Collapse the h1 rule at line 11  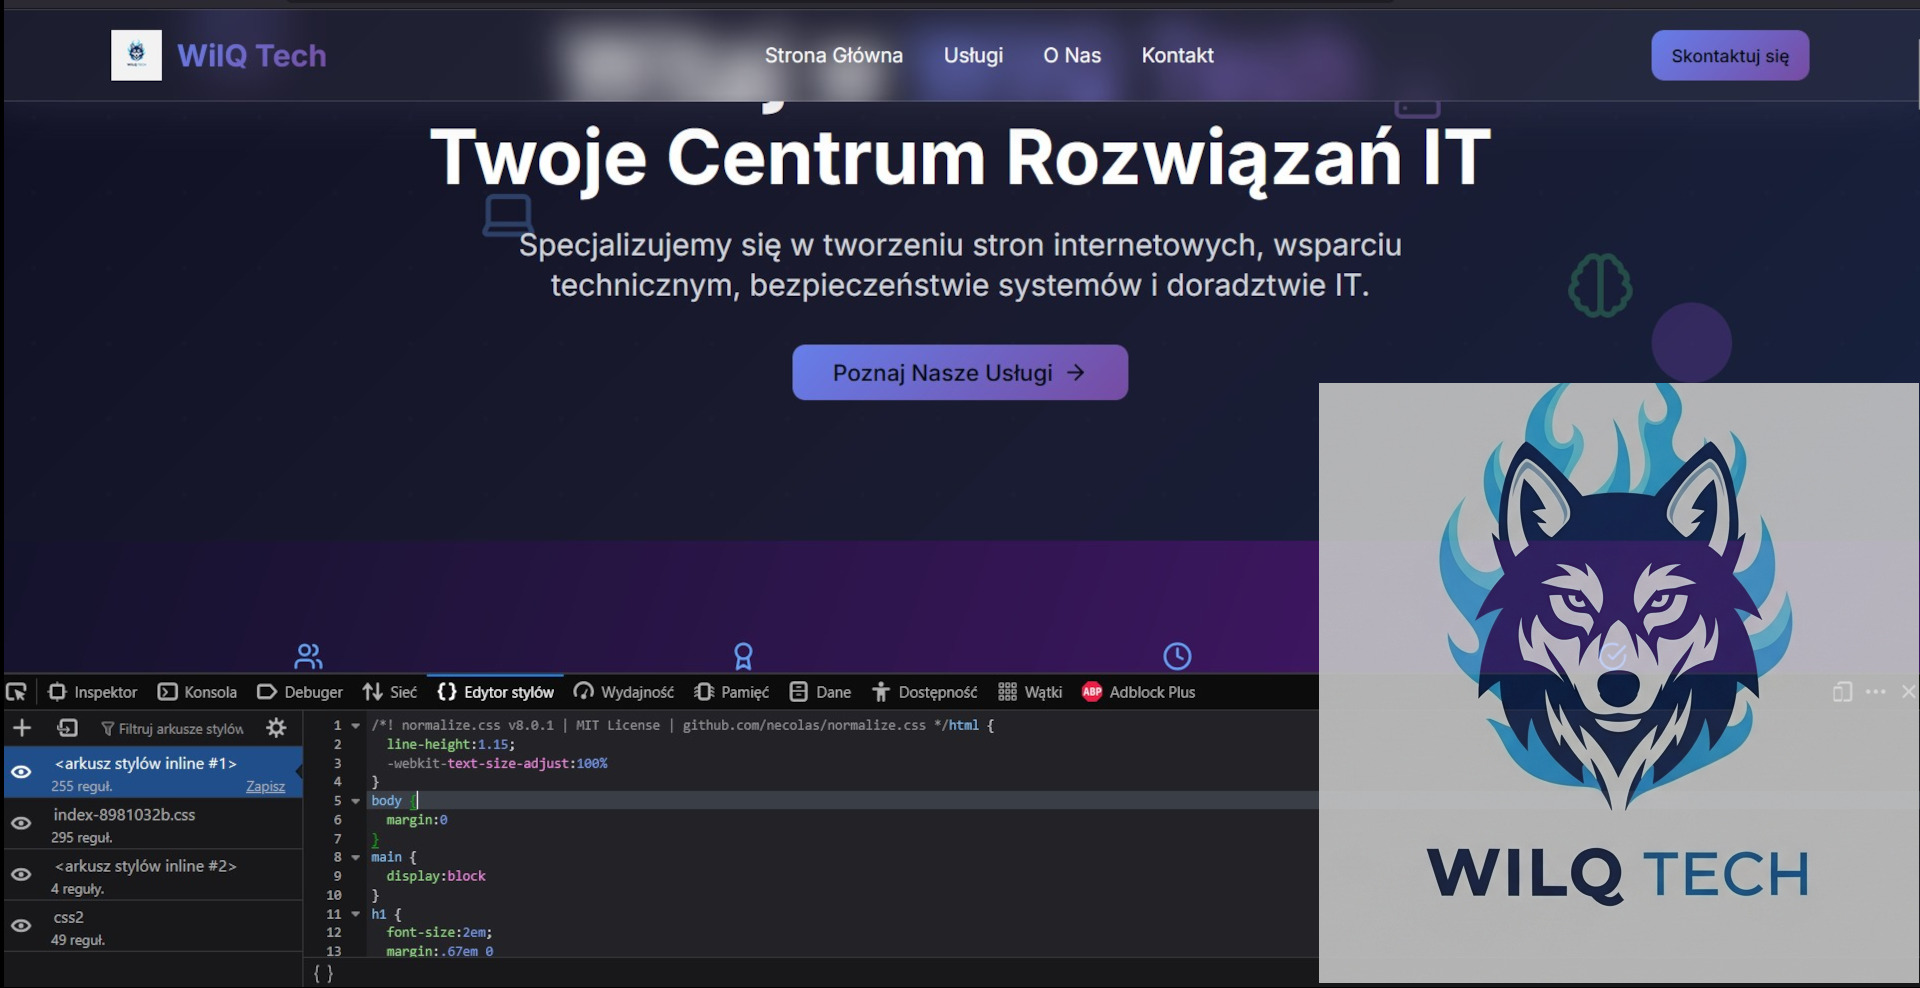[357, 913]
